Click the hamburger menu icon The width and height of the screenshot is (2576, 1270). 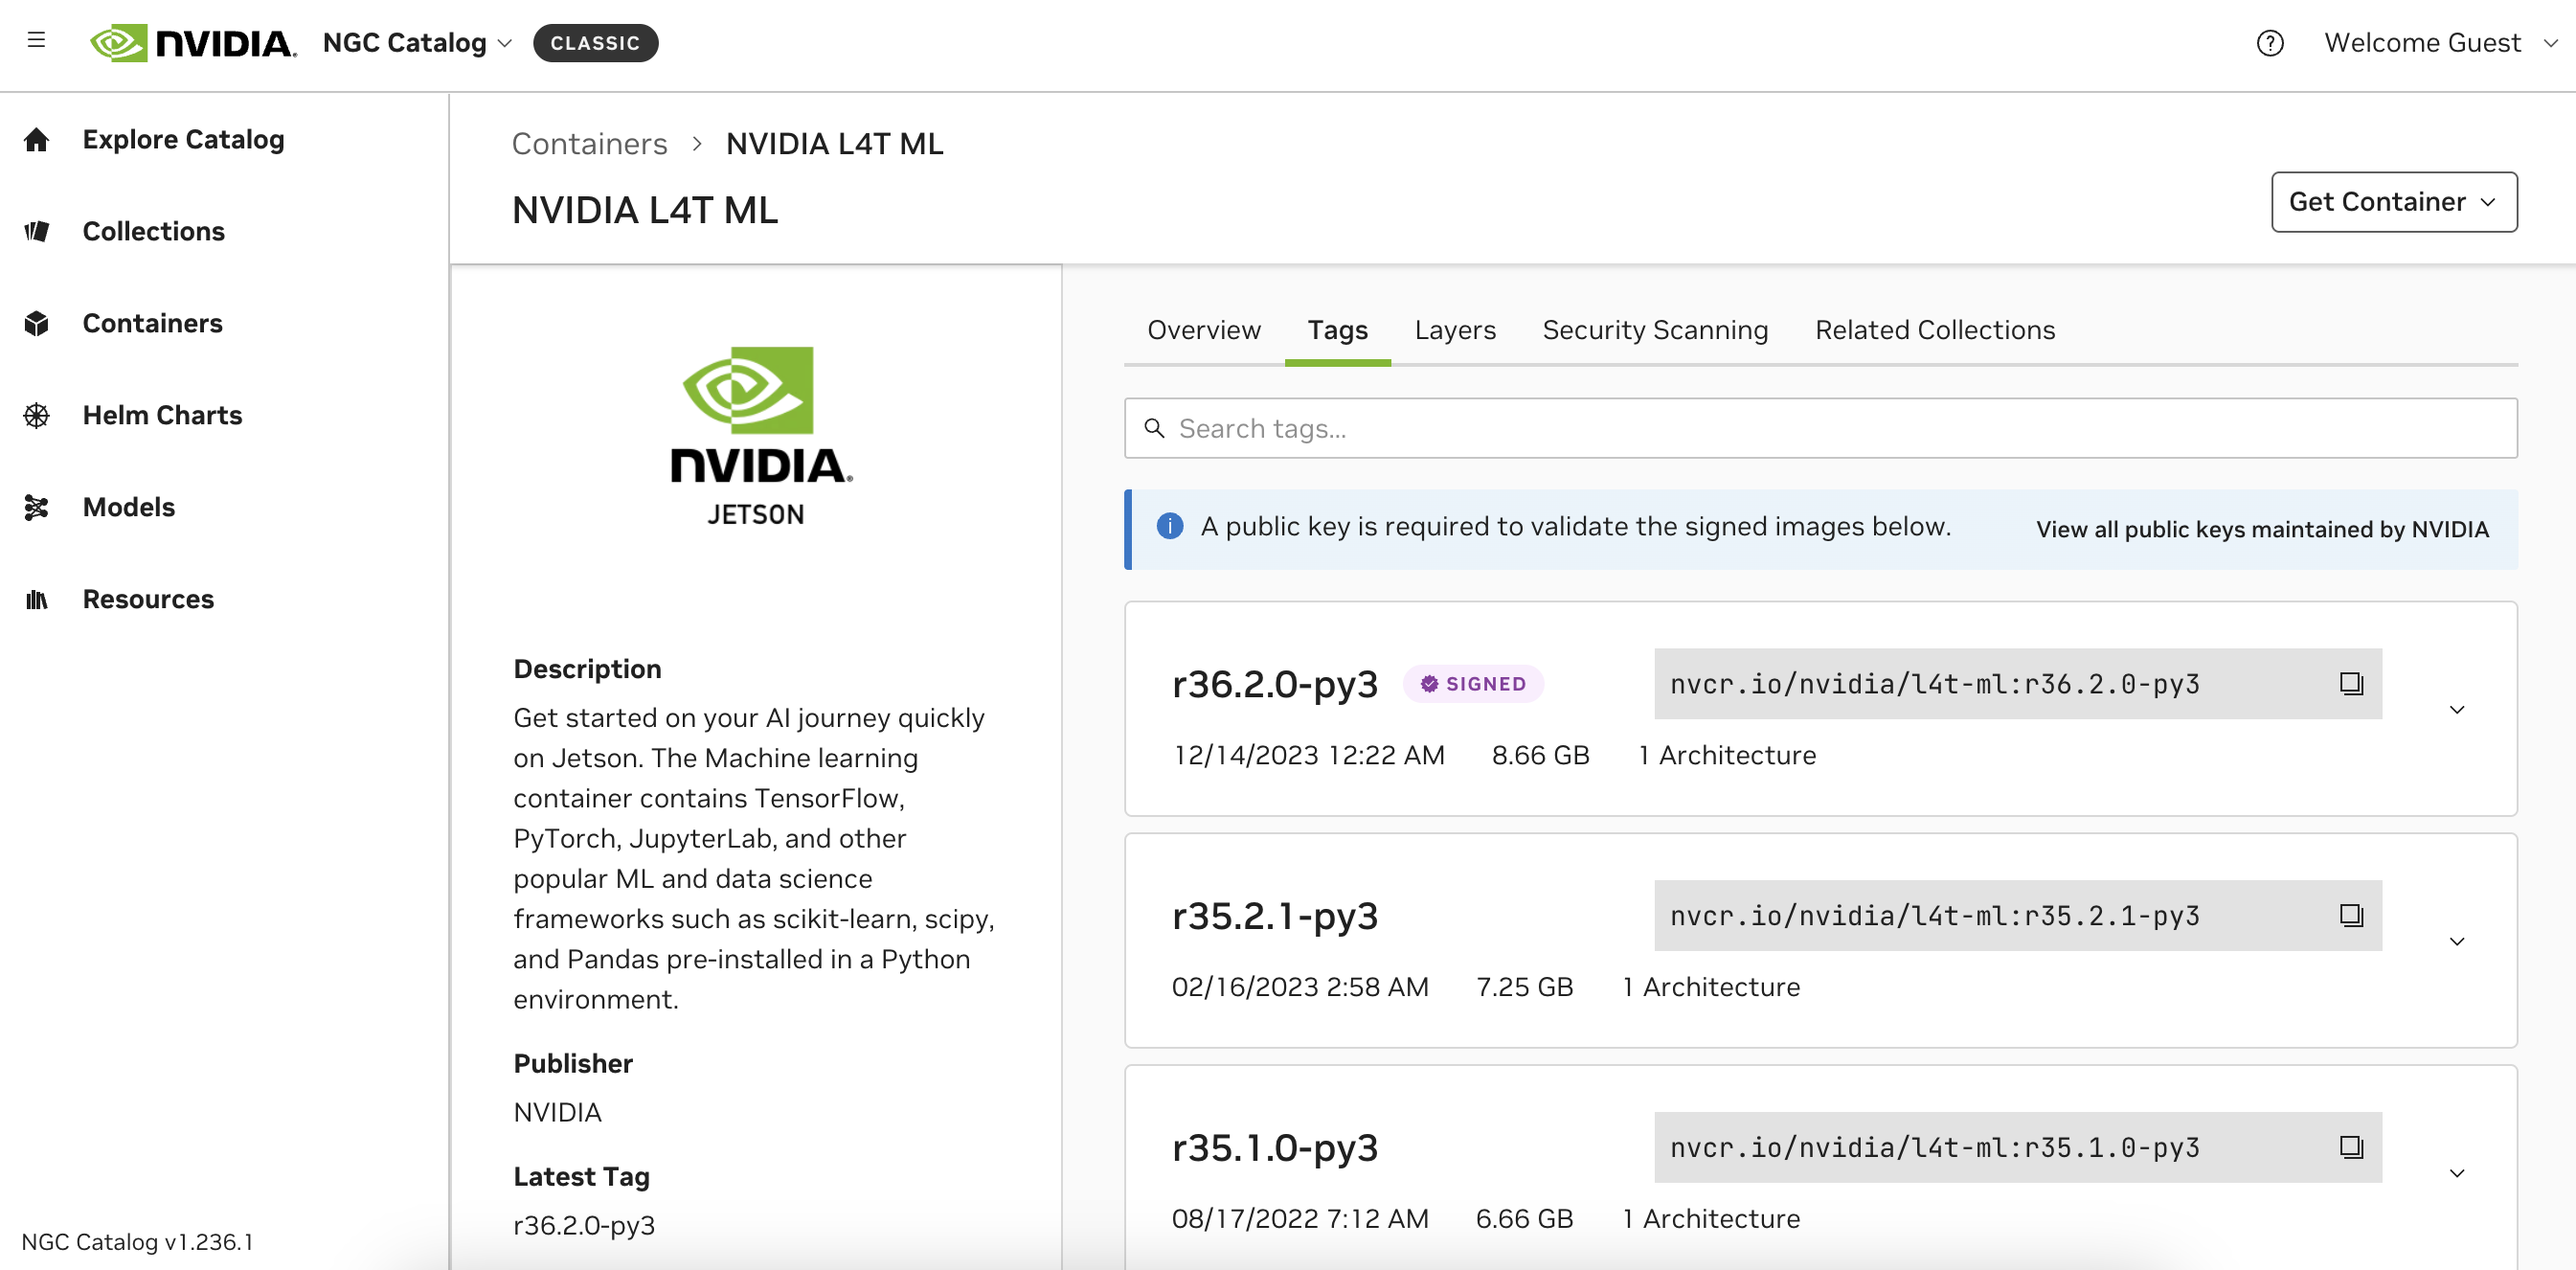click(36, 40)
